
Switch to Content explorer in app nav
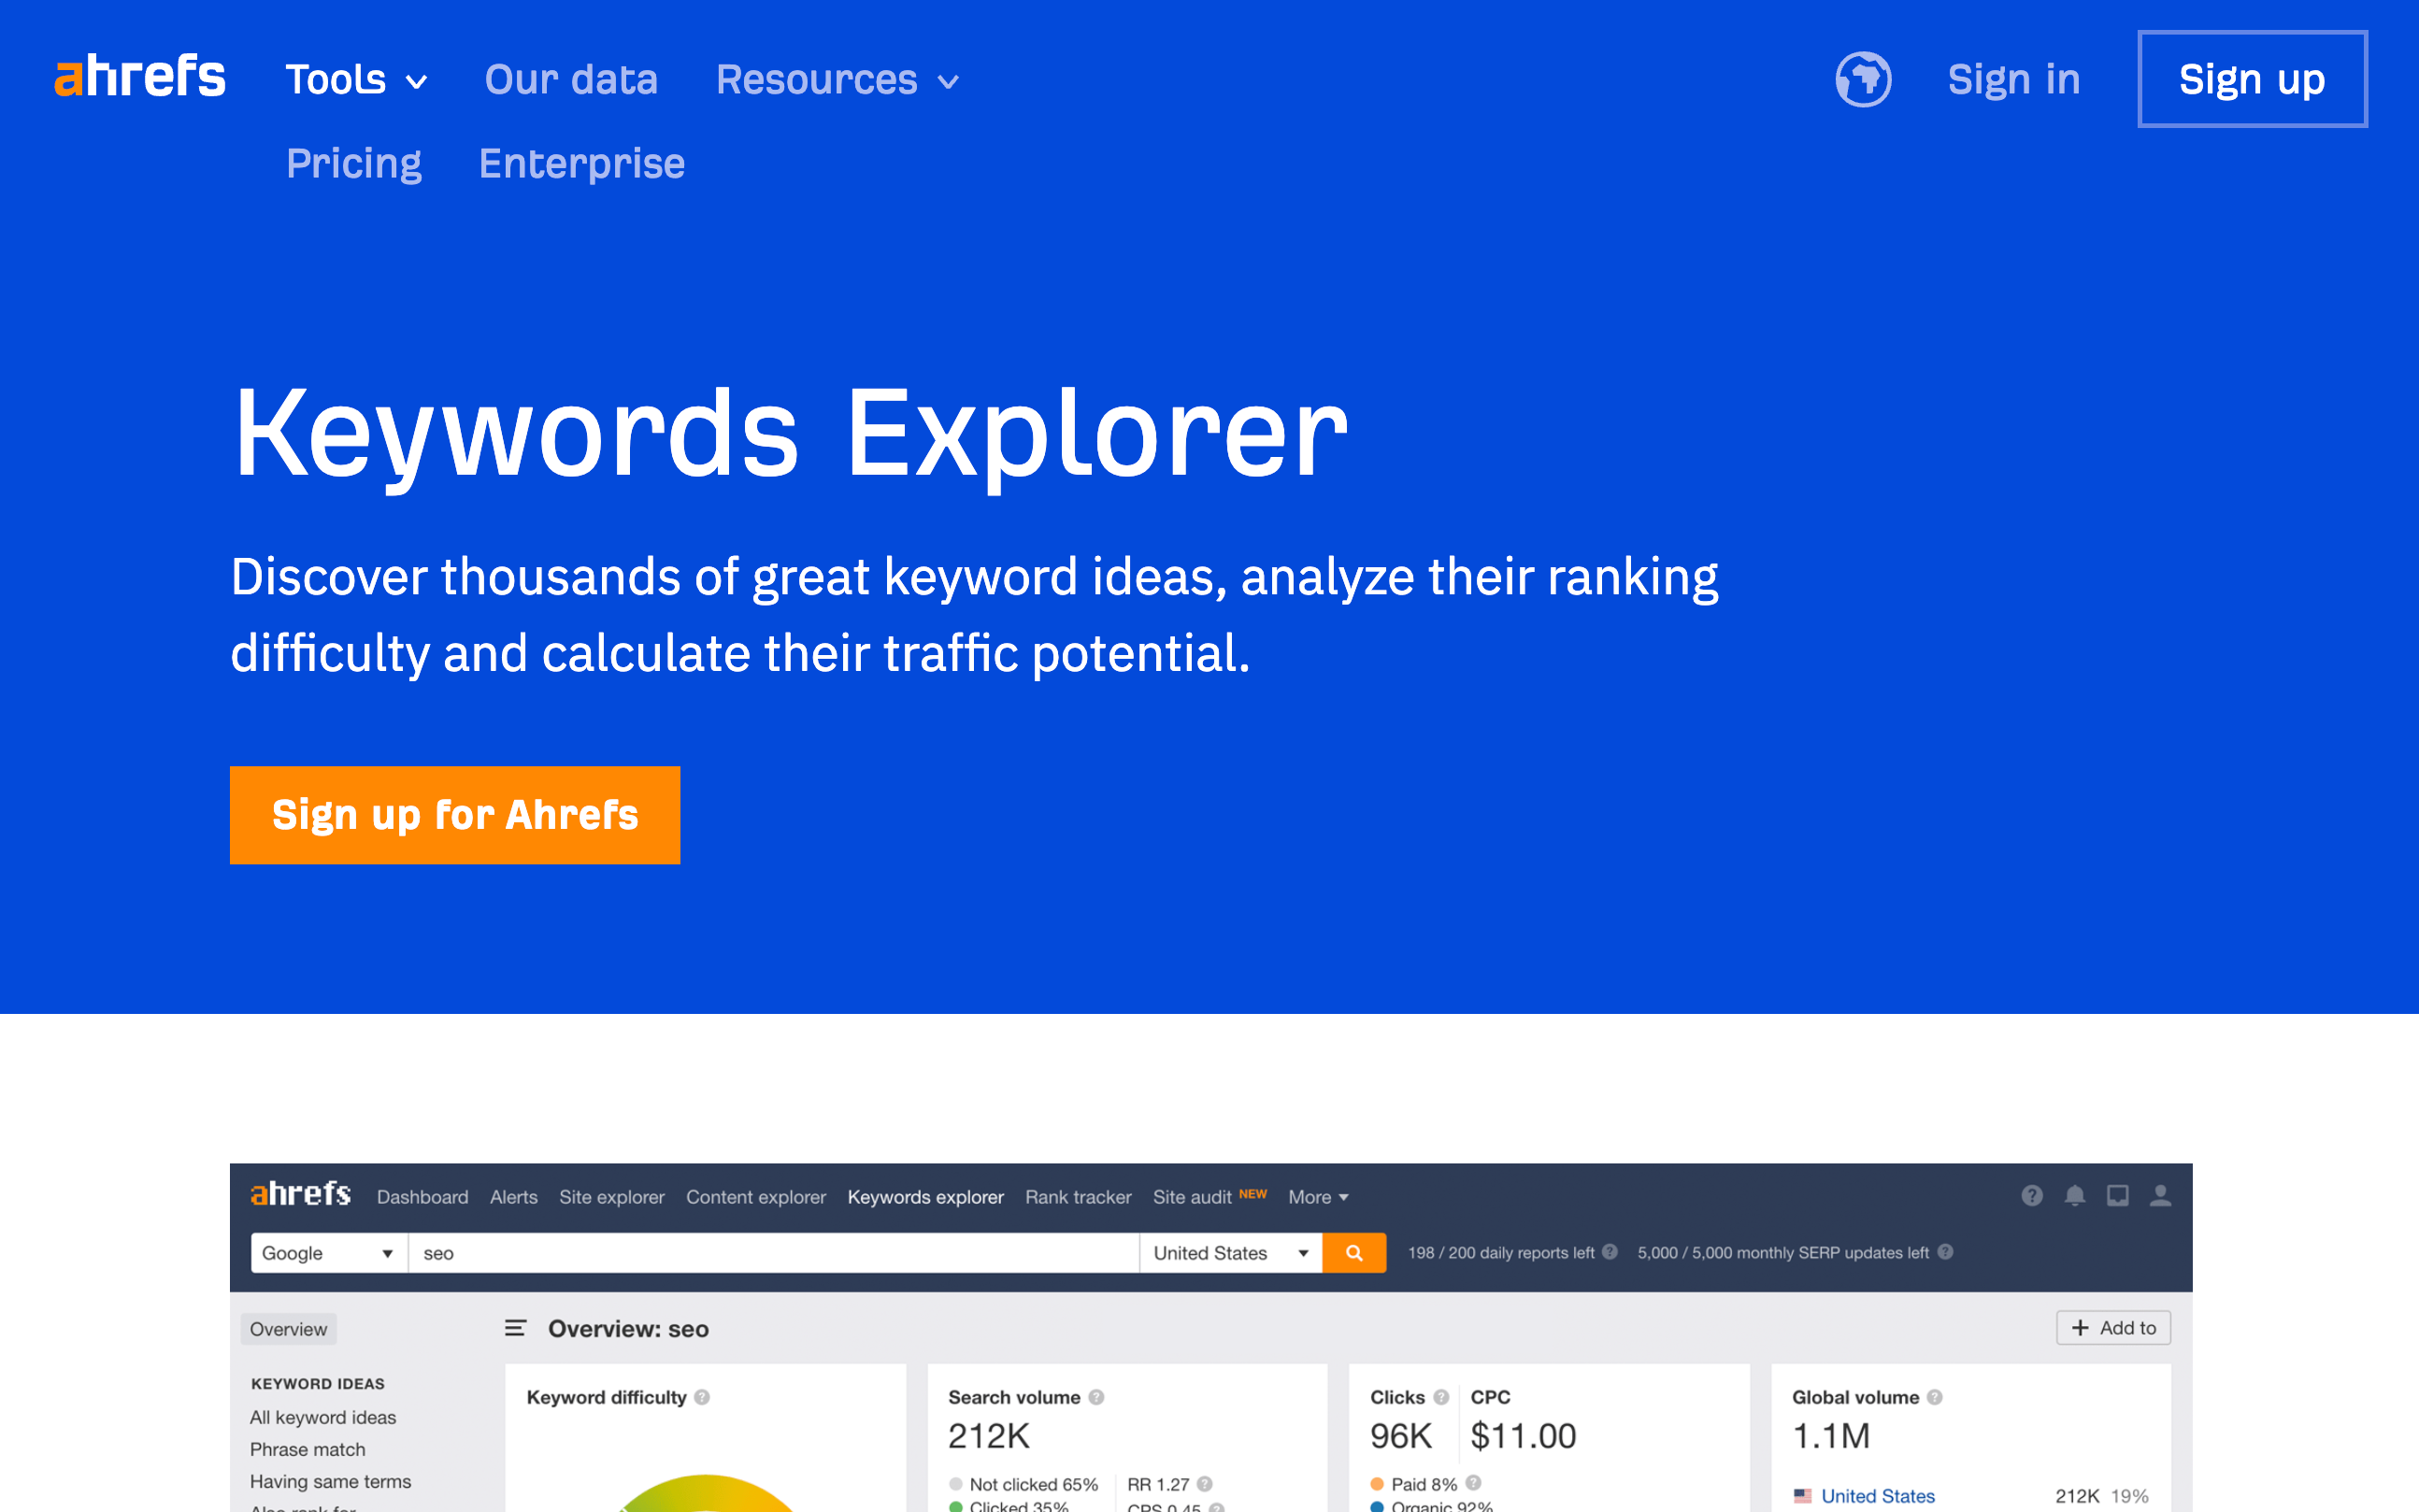click(756, 1197)
